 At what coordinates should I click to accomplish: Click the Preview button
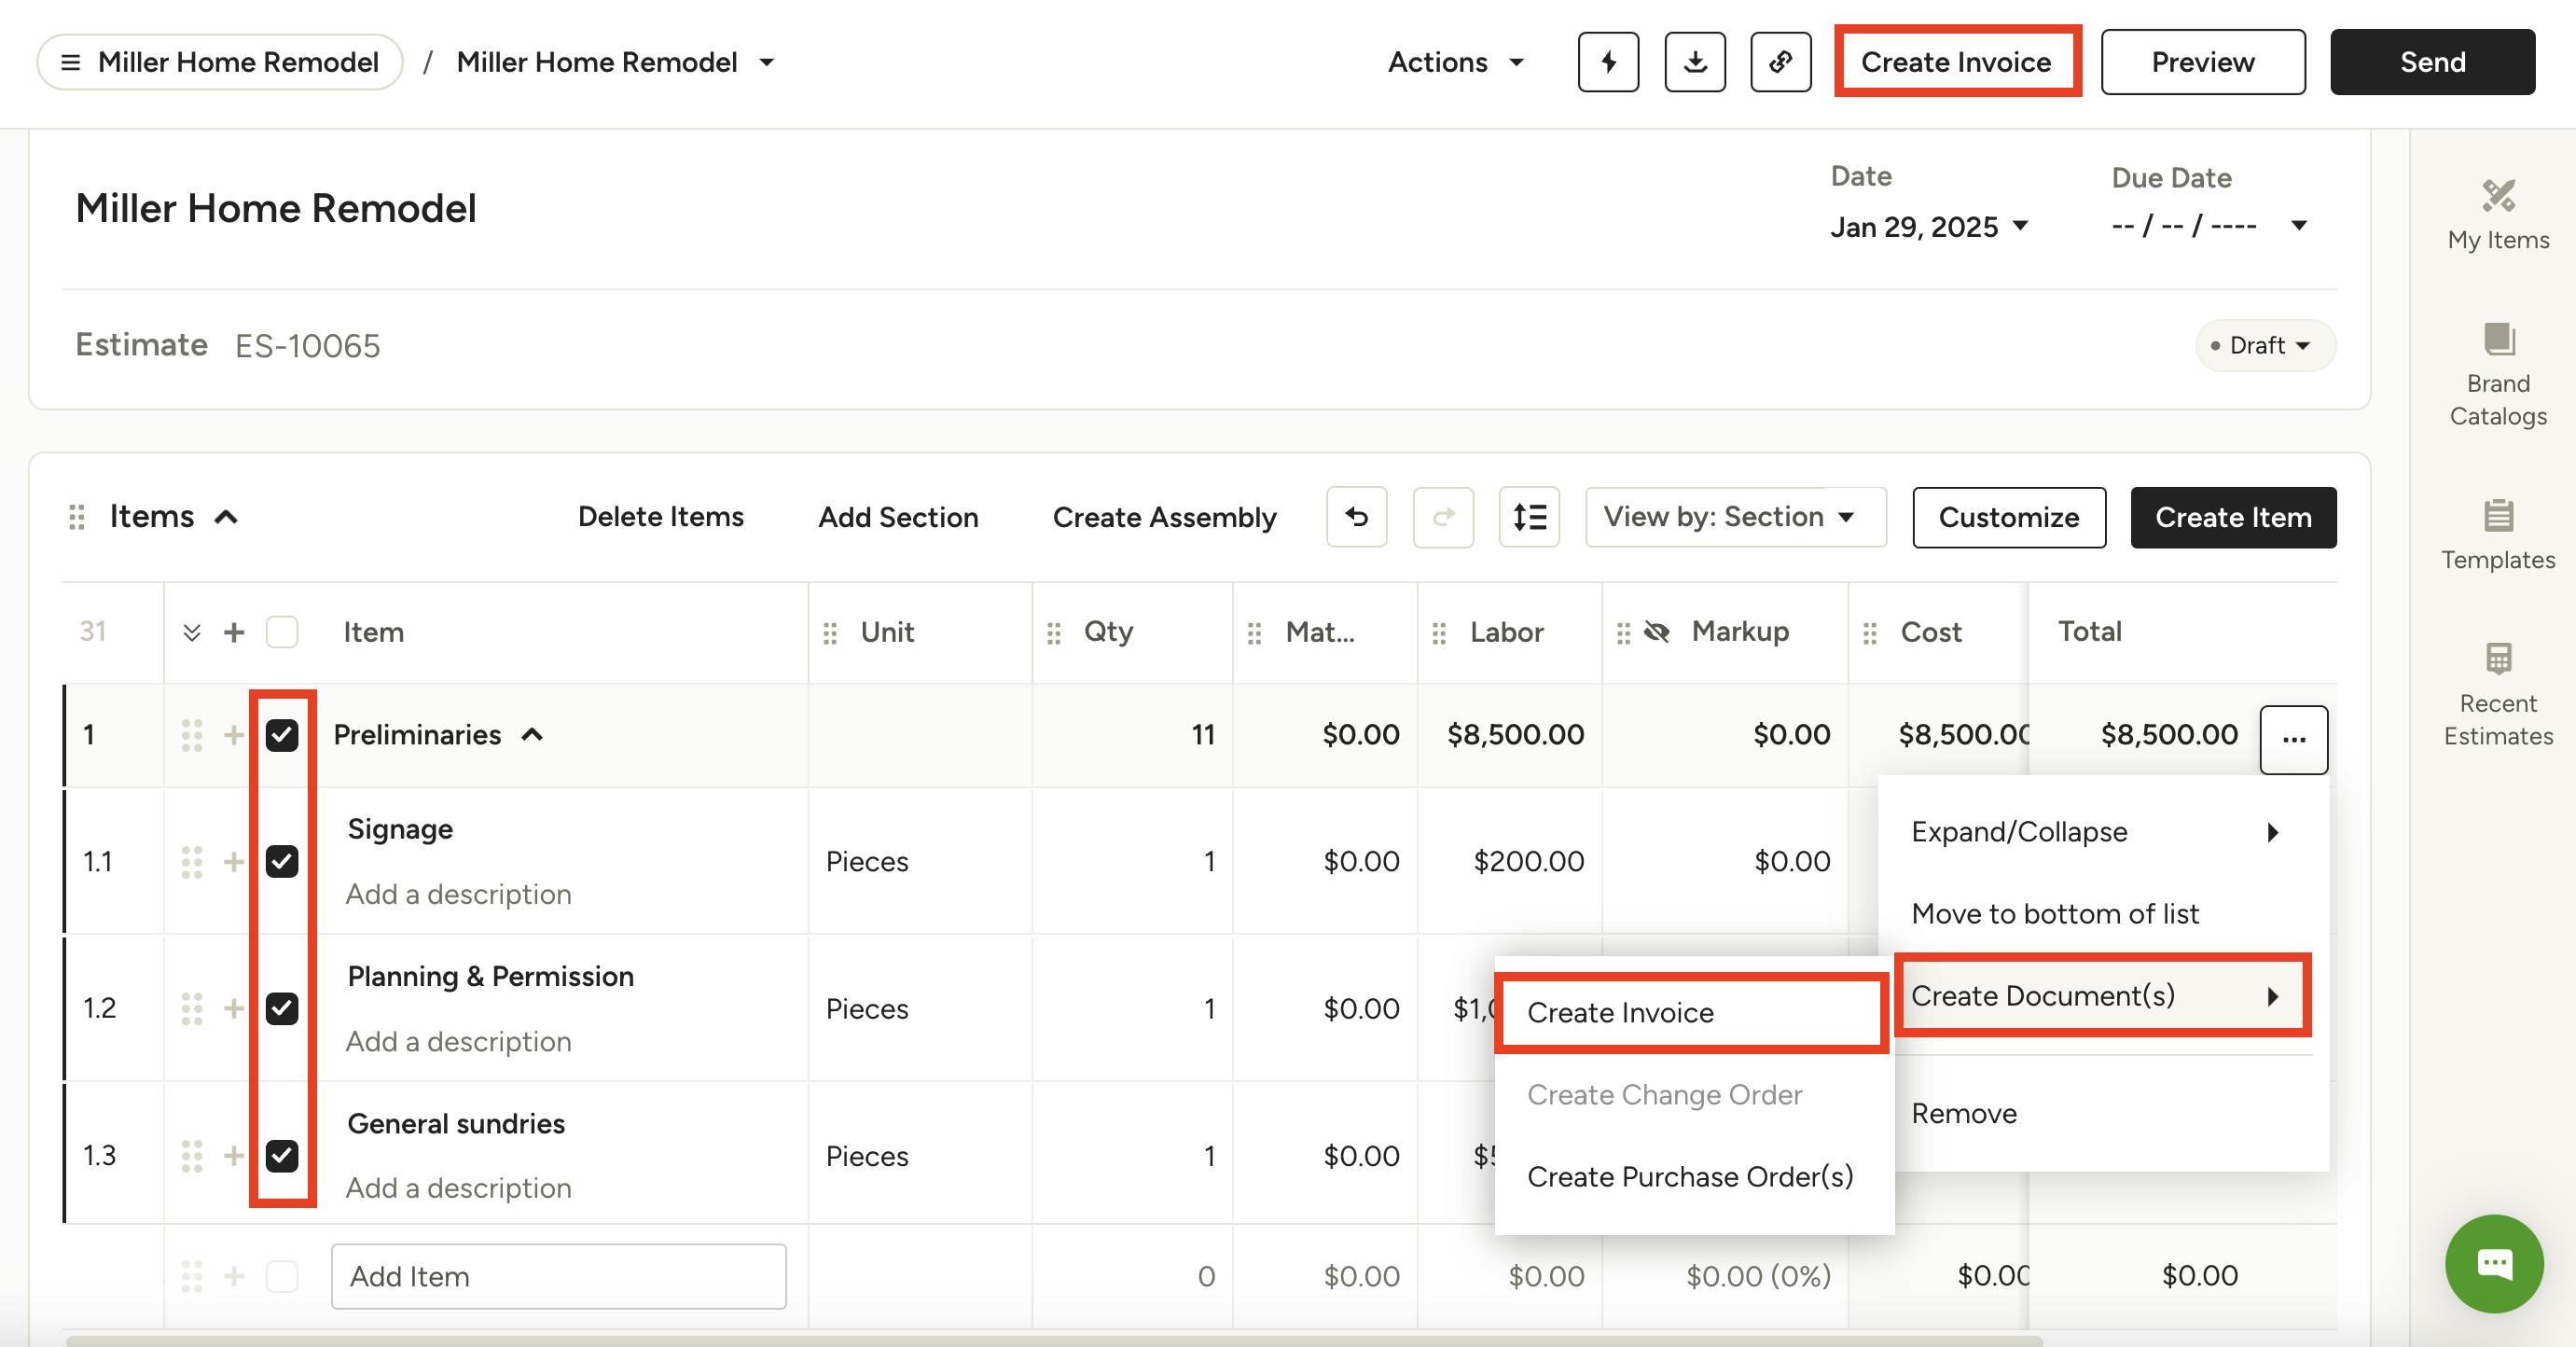(2203, 62)
